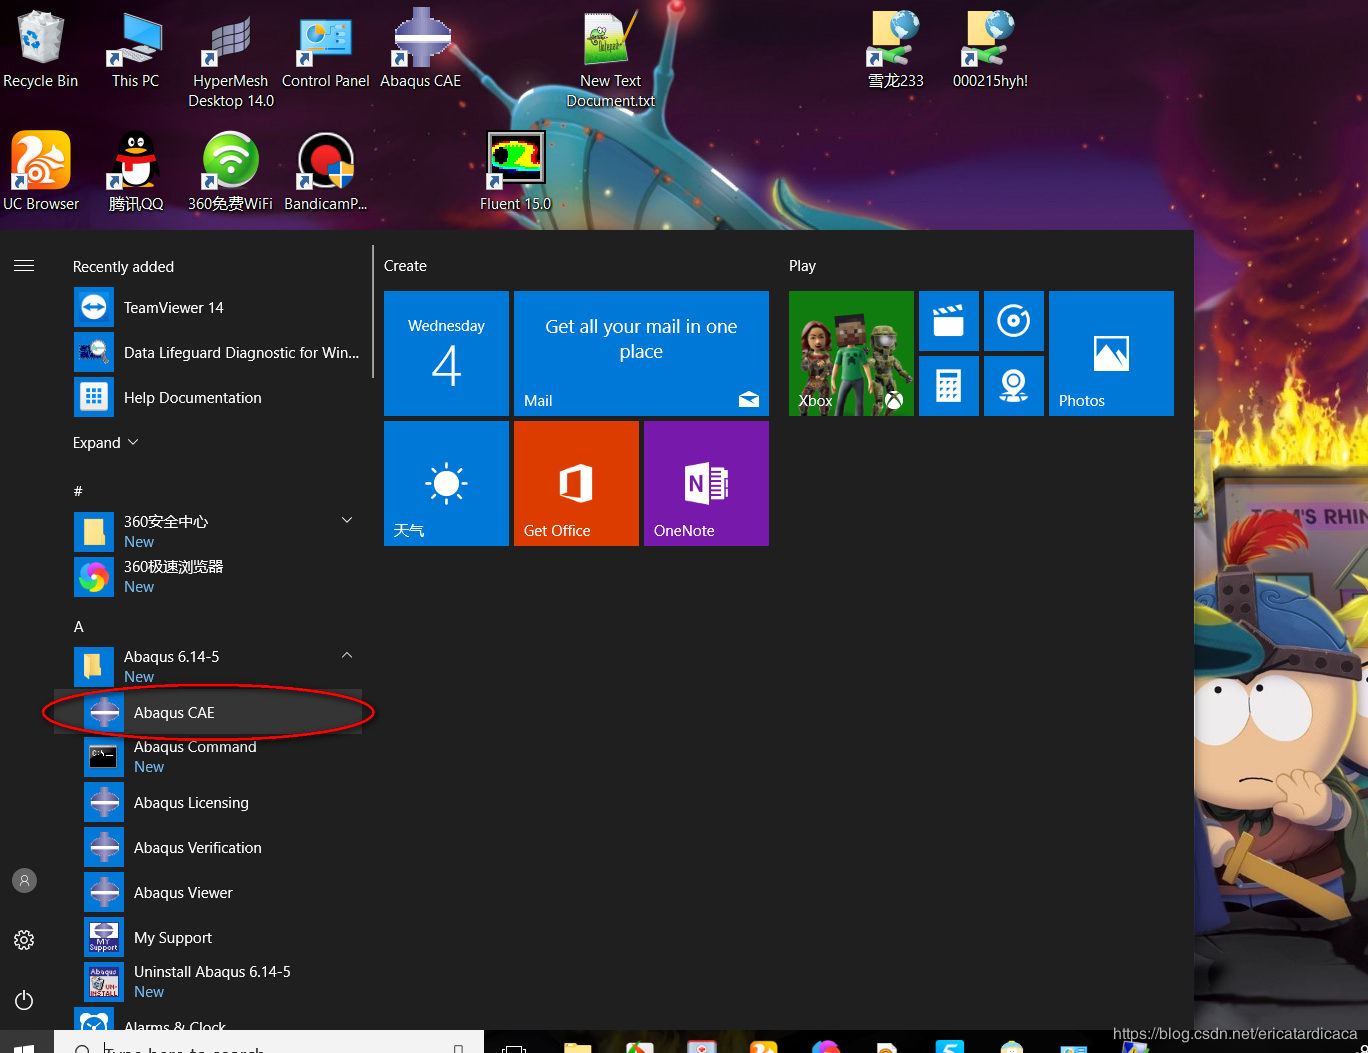Screen dimensions: 1368x1053
Task: Launch the Fluent 15.0 desktop shortcut
Action: tap(515, 172)
